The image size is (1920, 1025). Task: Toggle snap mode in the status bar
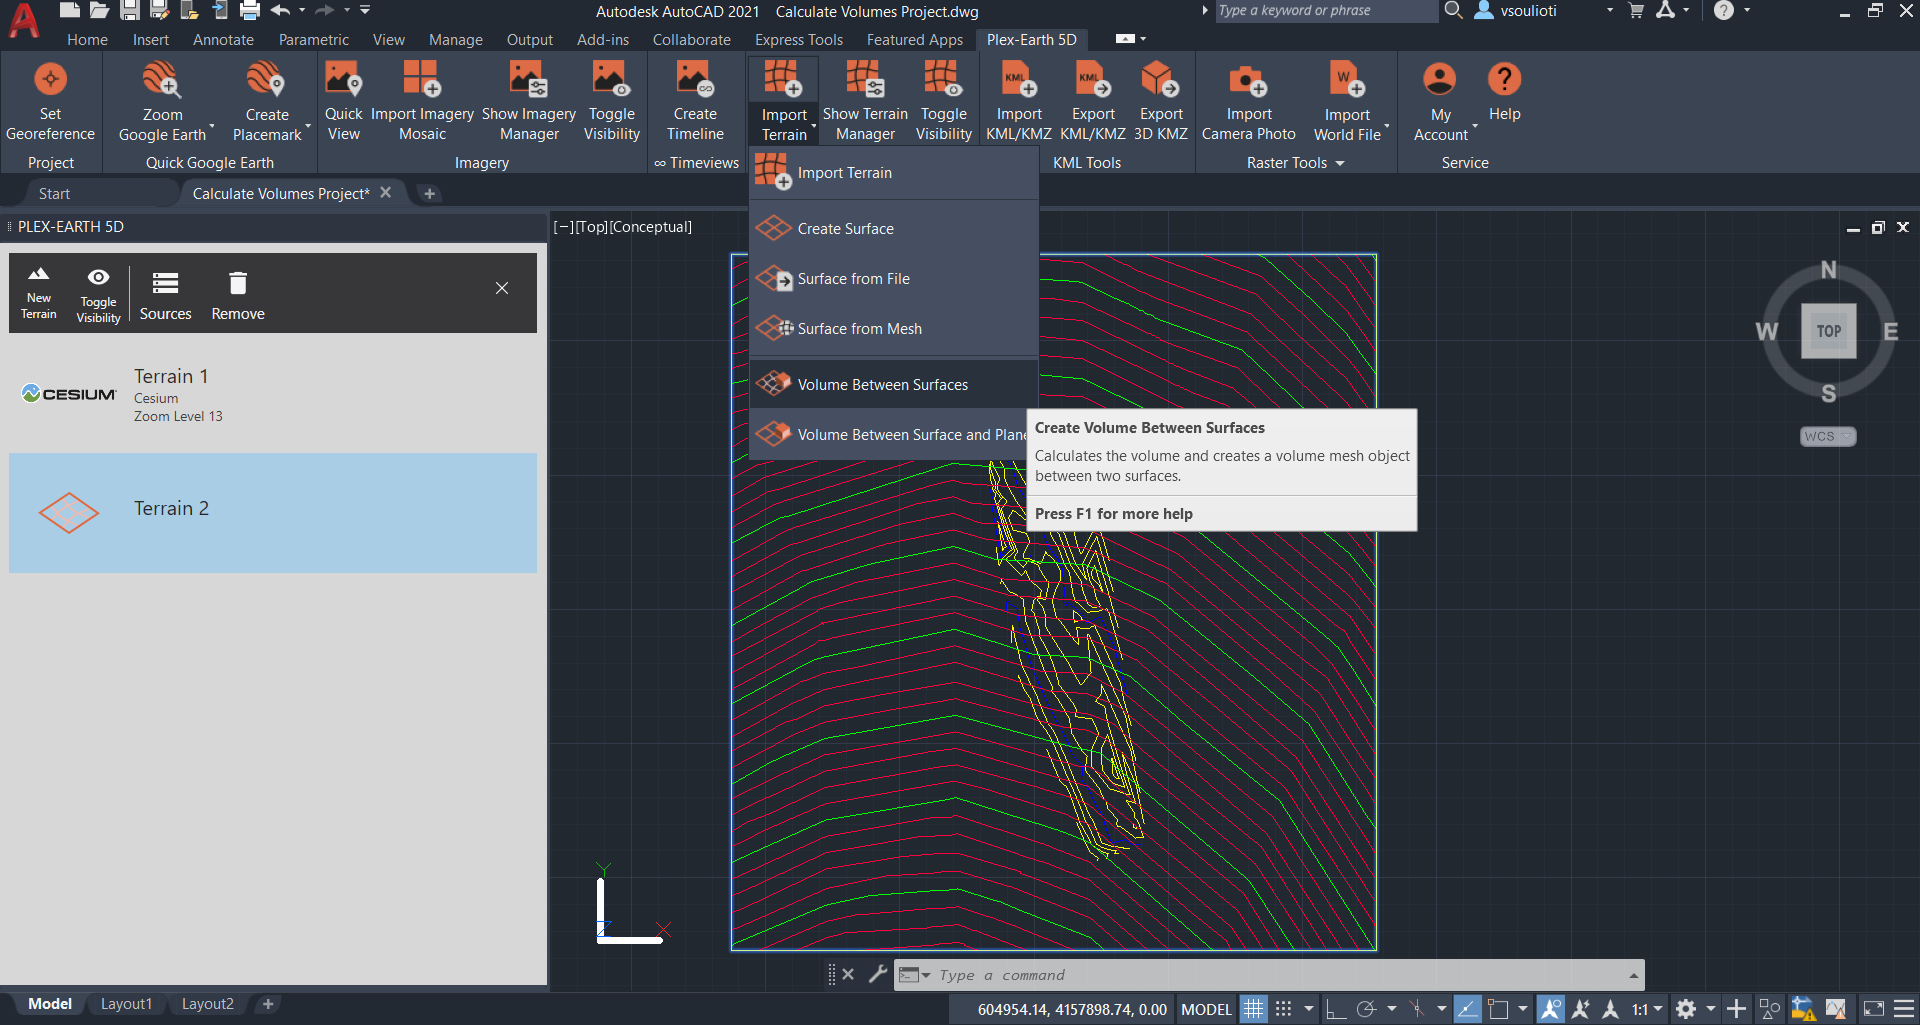coord(1284,1009)
